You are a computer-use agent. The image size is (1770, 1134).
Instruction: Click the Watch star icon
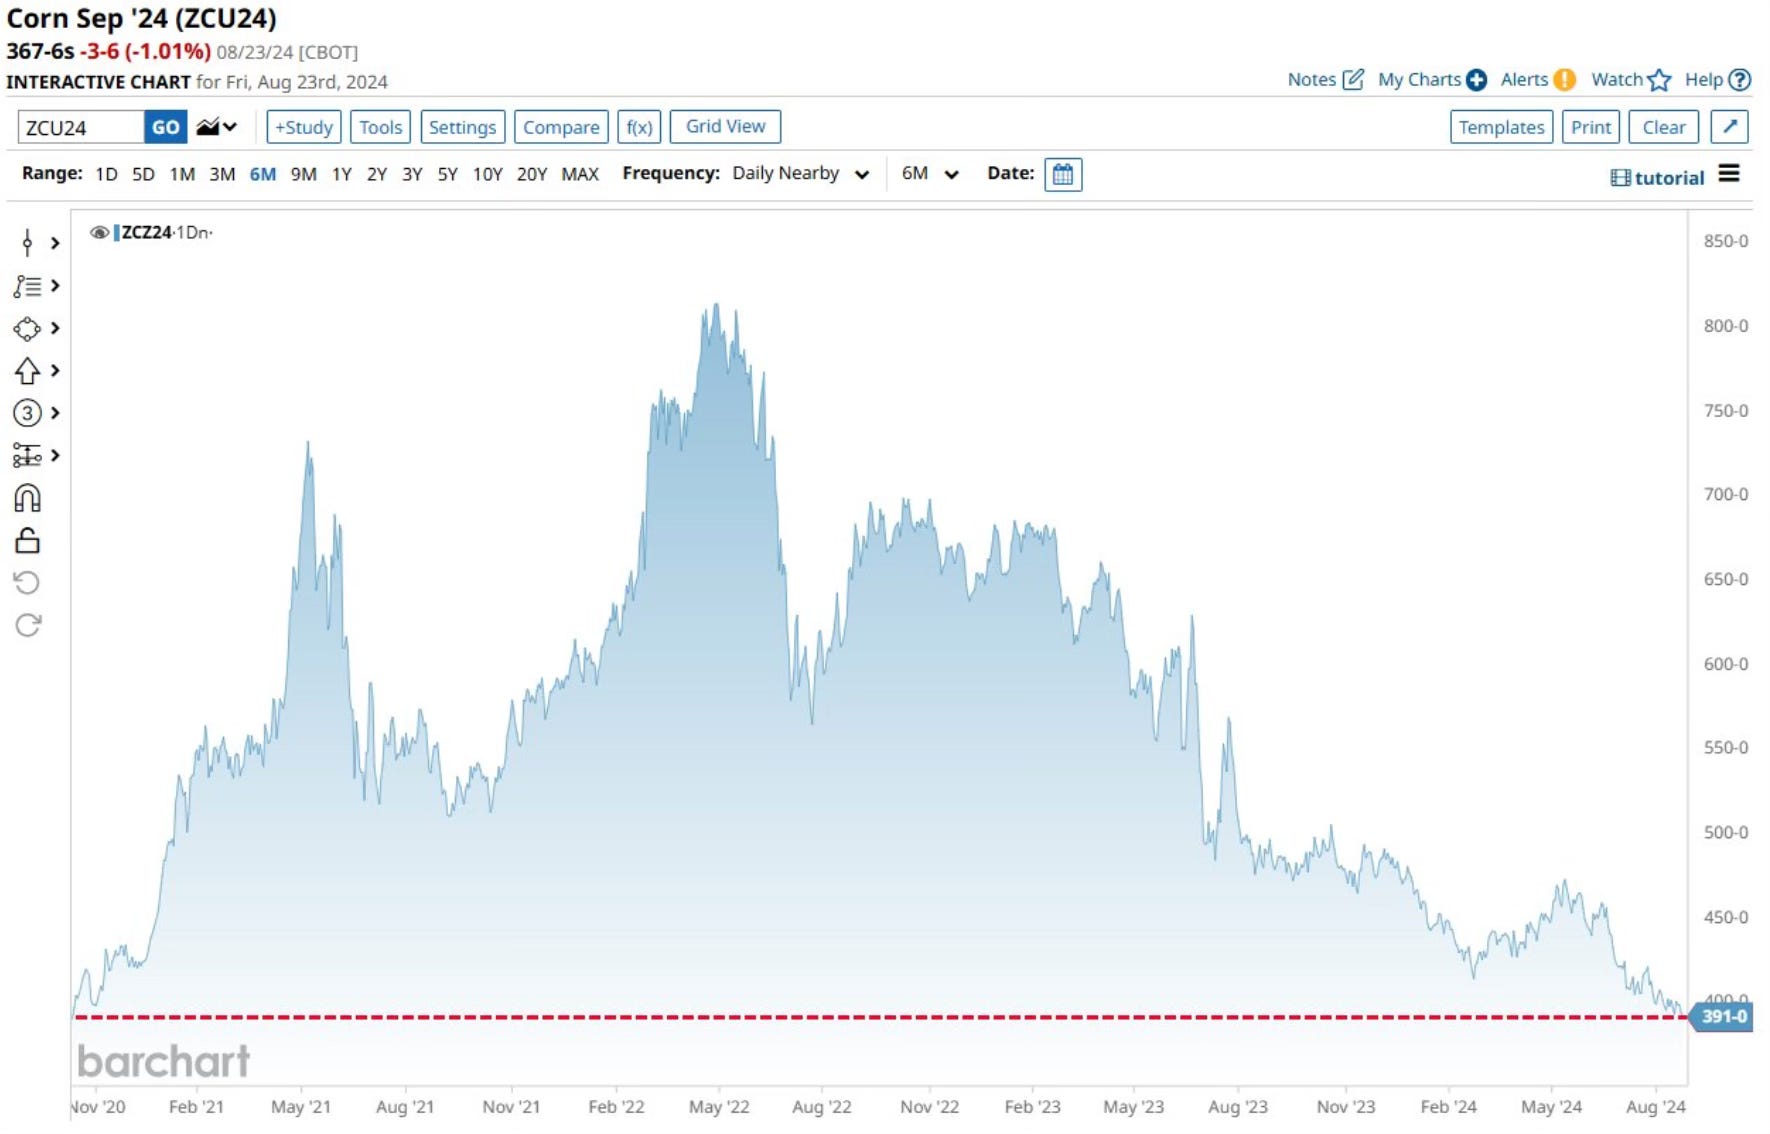click(1659, 80)
